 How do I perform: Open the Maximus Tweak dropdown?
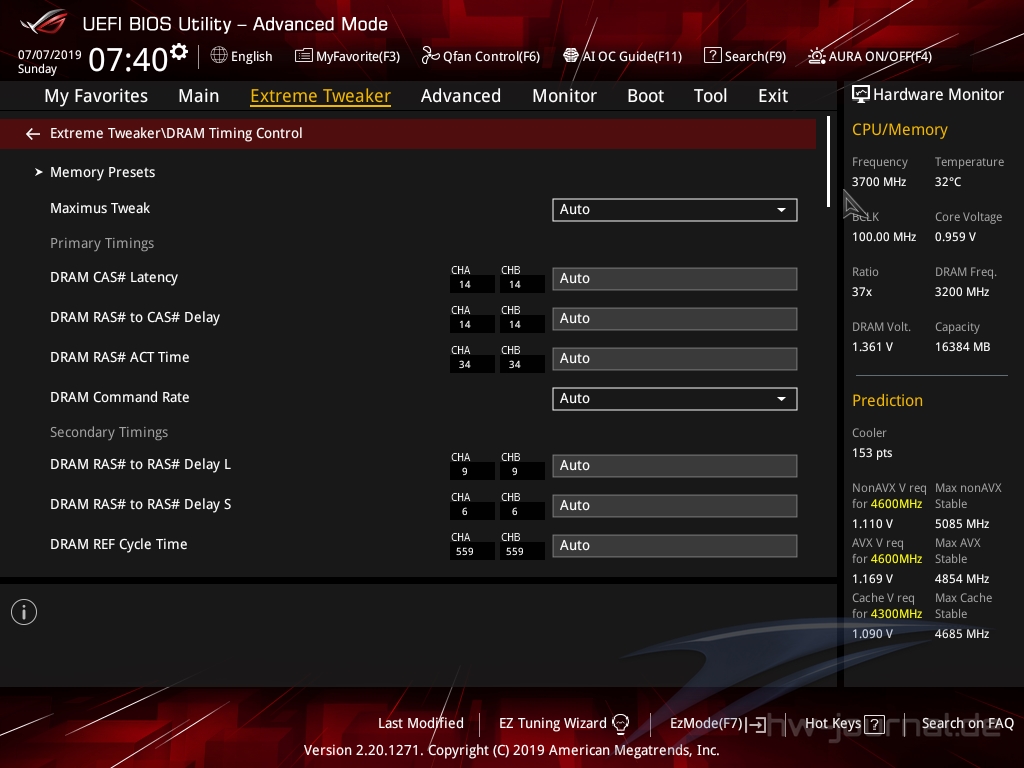tap(675, 210)
